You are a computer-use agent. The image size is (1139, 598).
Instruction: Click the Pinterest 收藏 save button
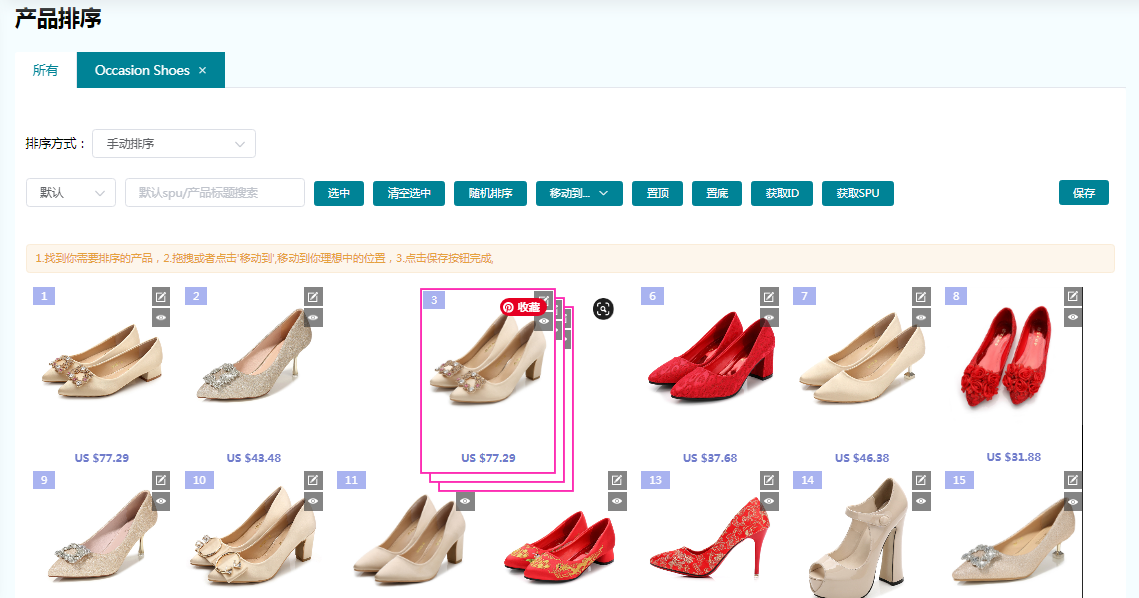pos(523,307)
